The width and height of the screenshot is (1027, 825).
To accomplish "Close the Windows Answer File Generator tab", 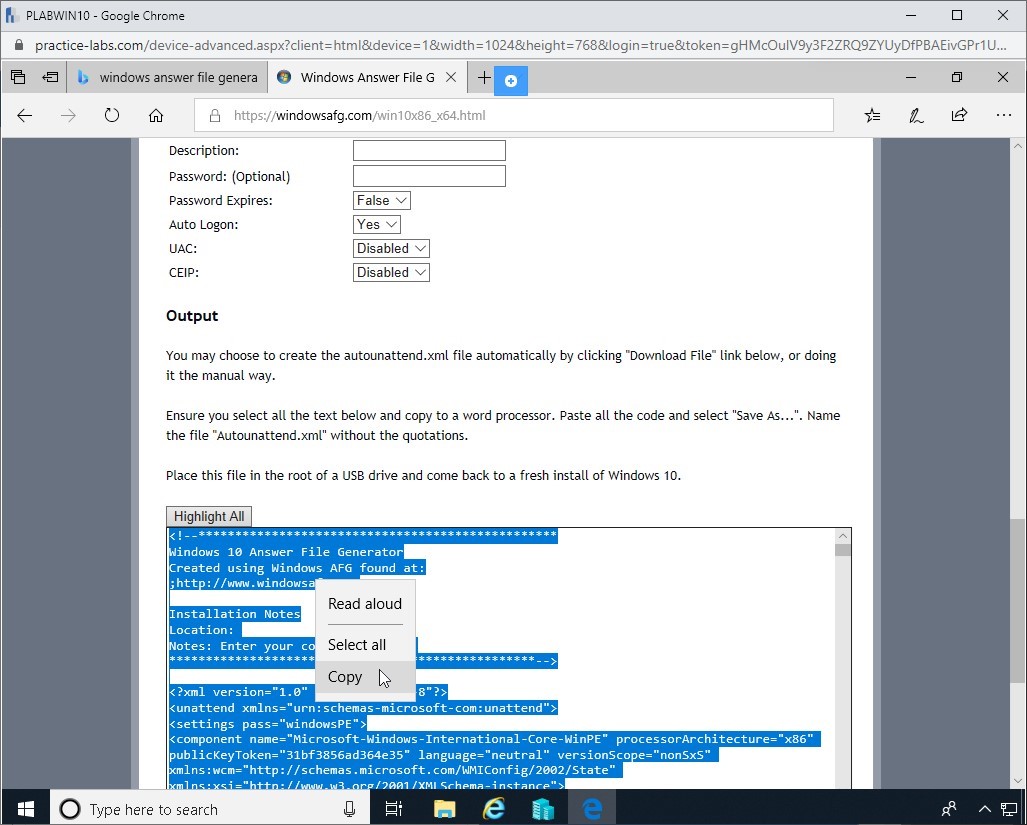I will [x=451, y=77].
